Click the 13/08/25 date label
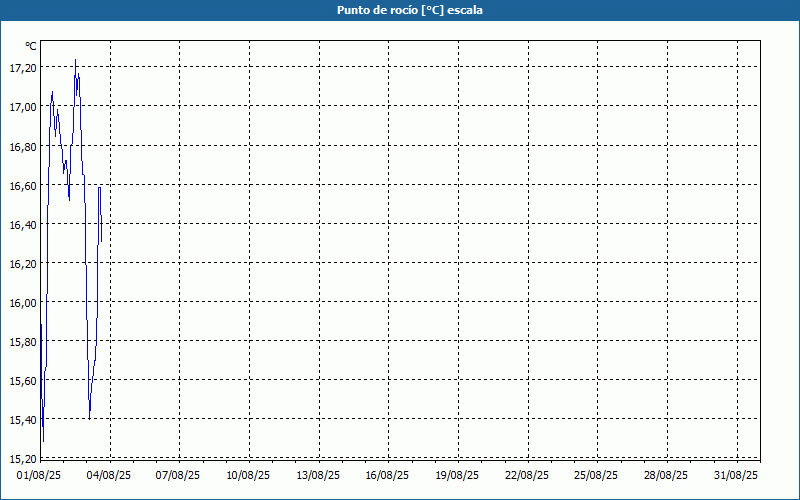Image resolution: width=800 pixels, height=500 pixels. (x=318, y=476)
